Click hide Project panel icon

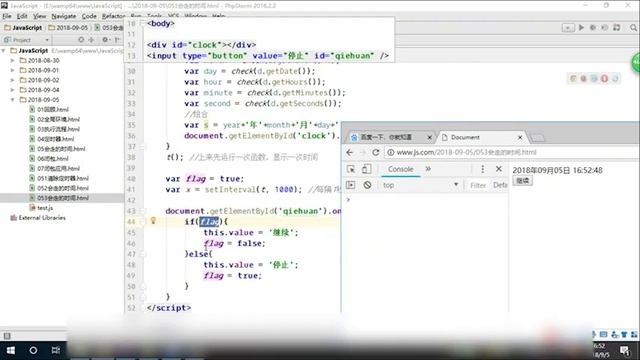tap(118, 40)
